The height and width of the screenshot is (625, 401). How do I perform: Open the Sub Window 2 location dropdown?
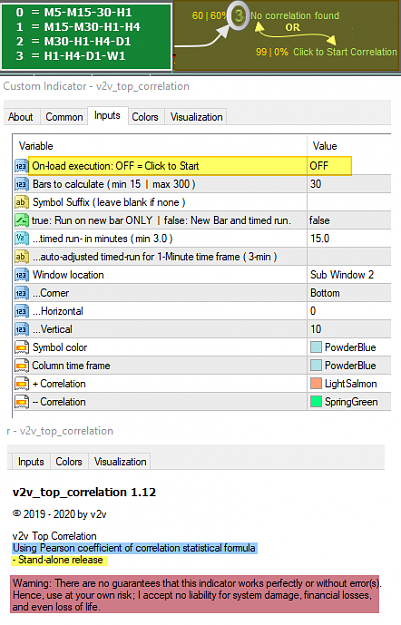click(349, 275)
